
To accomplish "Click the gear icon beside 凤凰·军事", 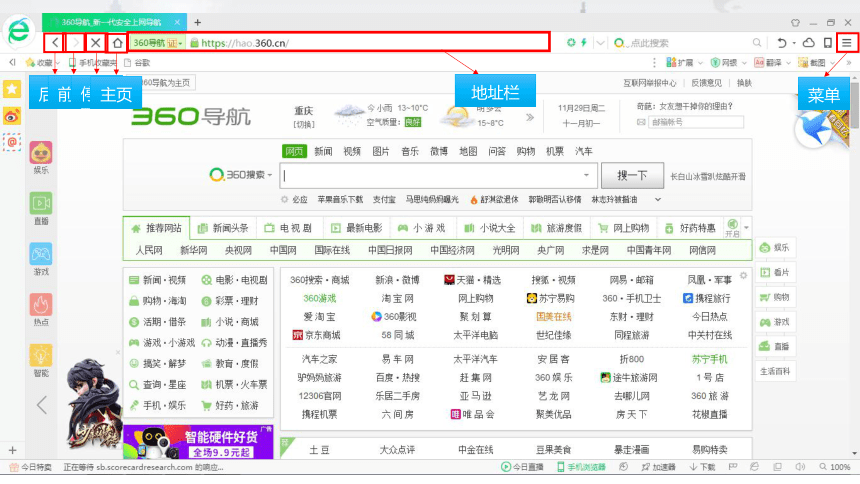I will [743, 275].
